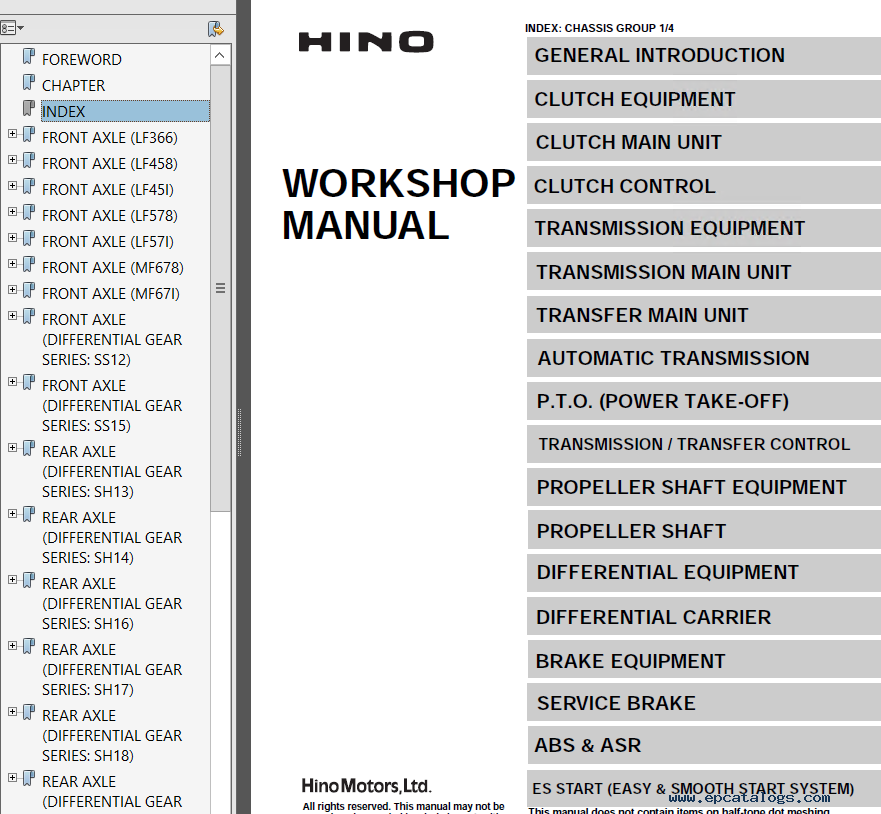The width and height of the screenshot is (881, 814).
Task: Open TRANSMISSION EQUIPMENT index link
Action: [703, 229]
